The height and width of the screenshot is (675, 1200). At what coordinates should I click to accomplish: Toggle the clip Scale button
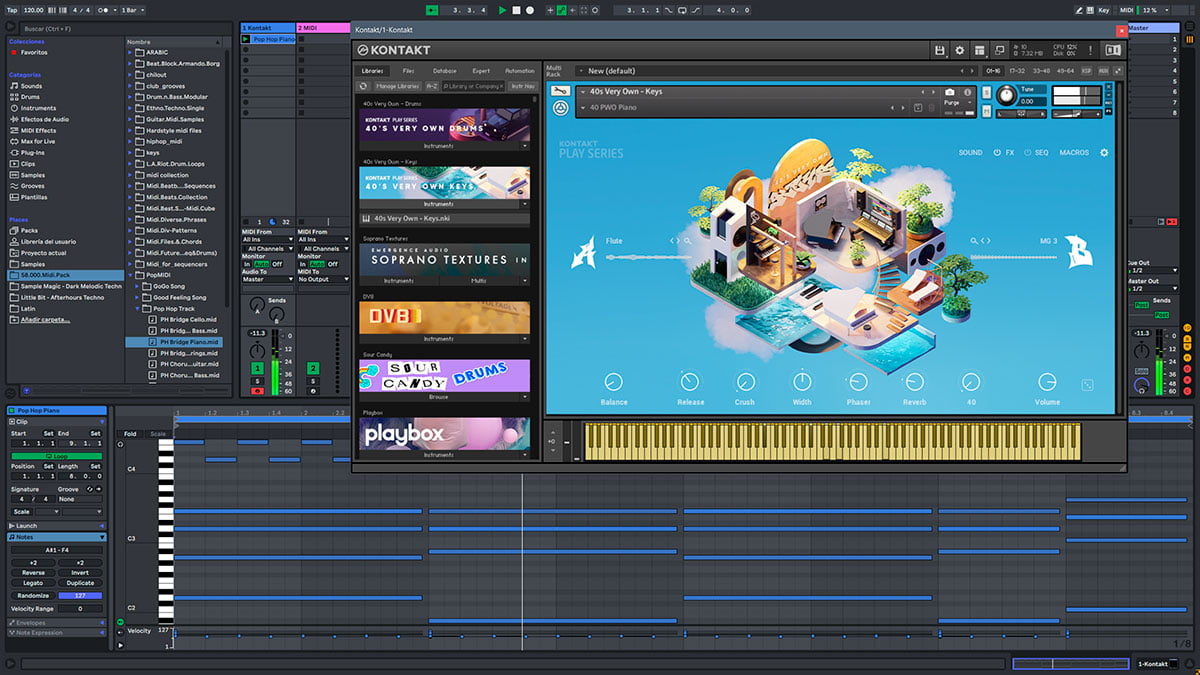point(22,511)
